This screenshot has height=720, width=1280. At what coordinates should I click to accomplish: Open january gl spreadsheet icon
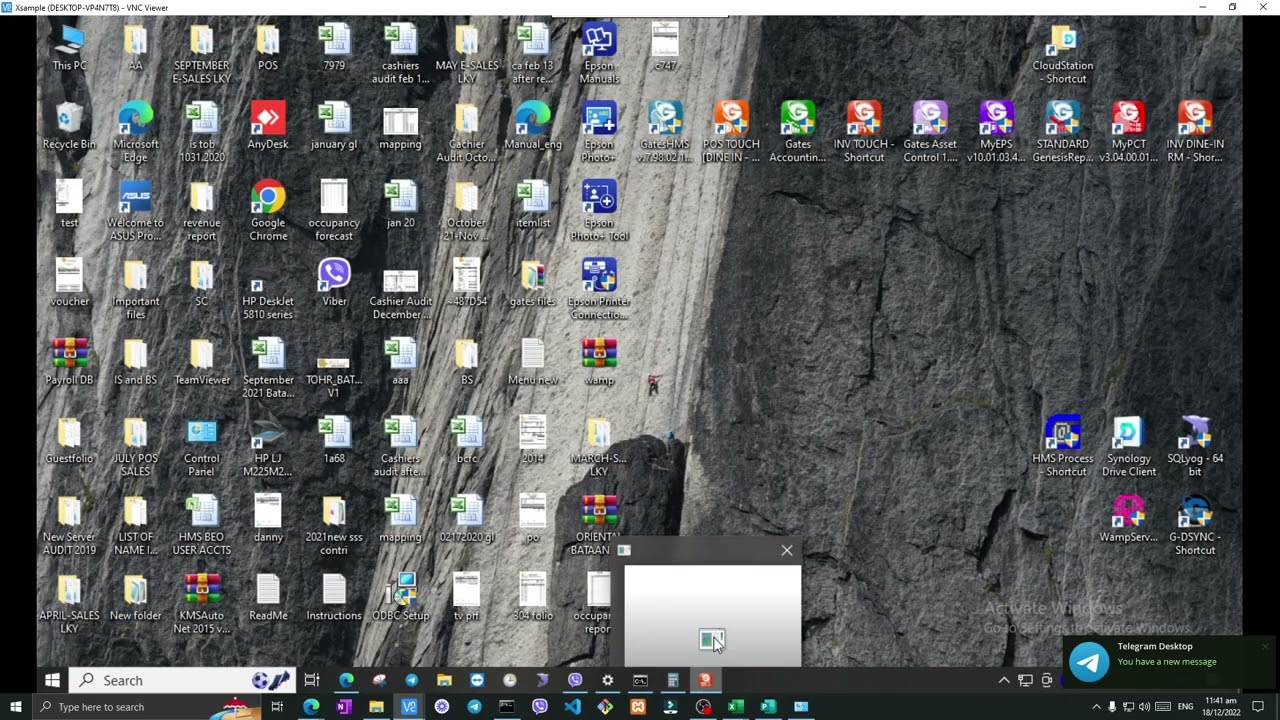click(334, 126)
